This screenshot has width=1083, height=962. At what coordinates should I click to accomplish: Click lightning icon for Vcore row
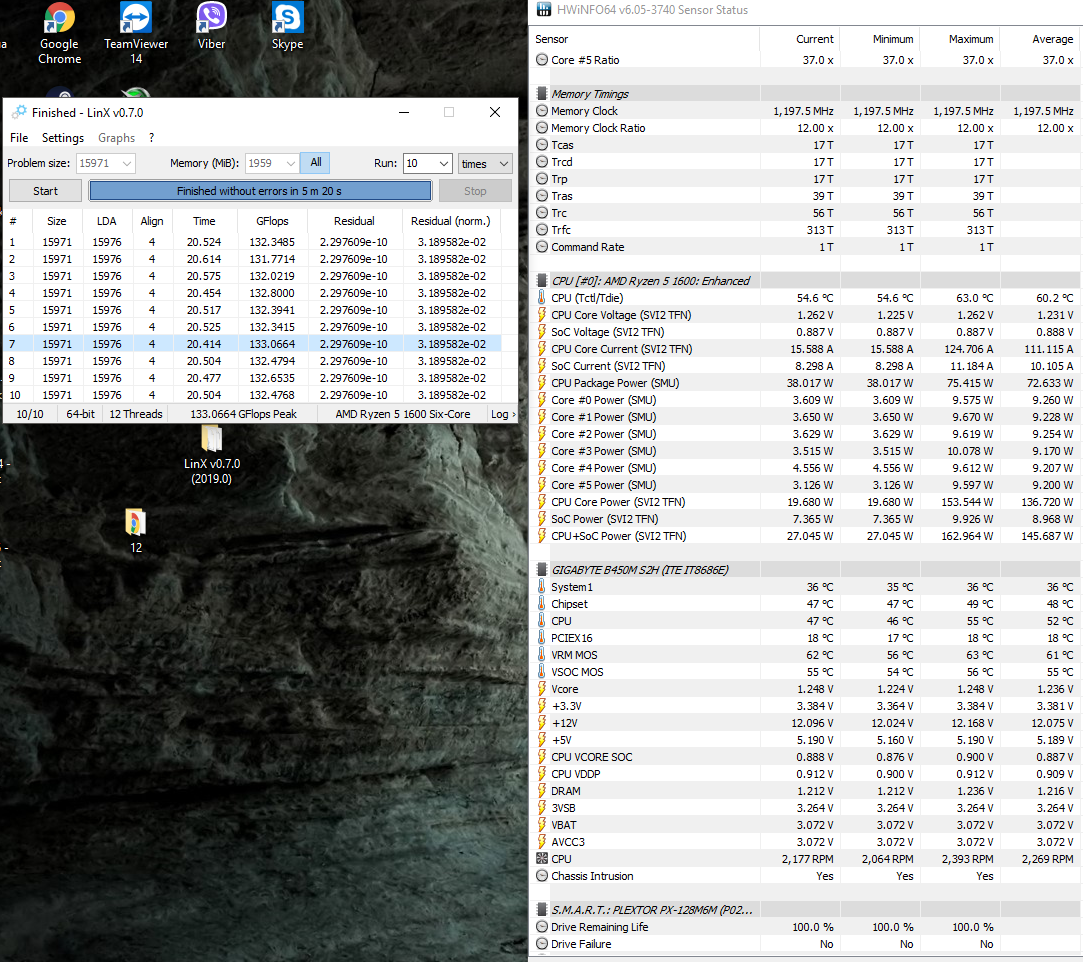(542, 689)
